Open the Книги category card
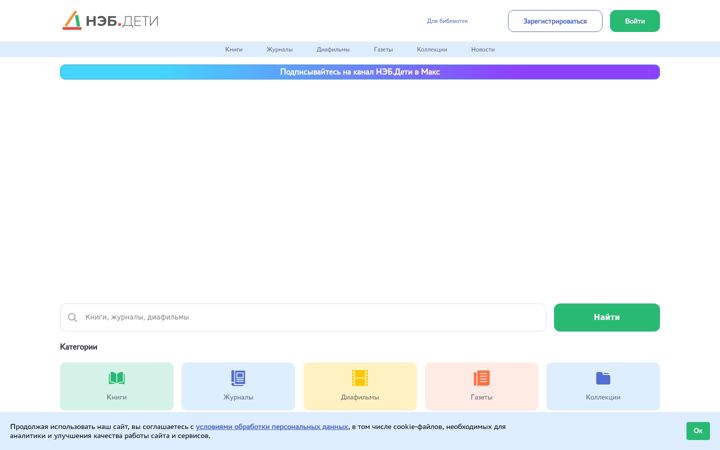Viewport: 720px width, 450px height. point(117,386)
